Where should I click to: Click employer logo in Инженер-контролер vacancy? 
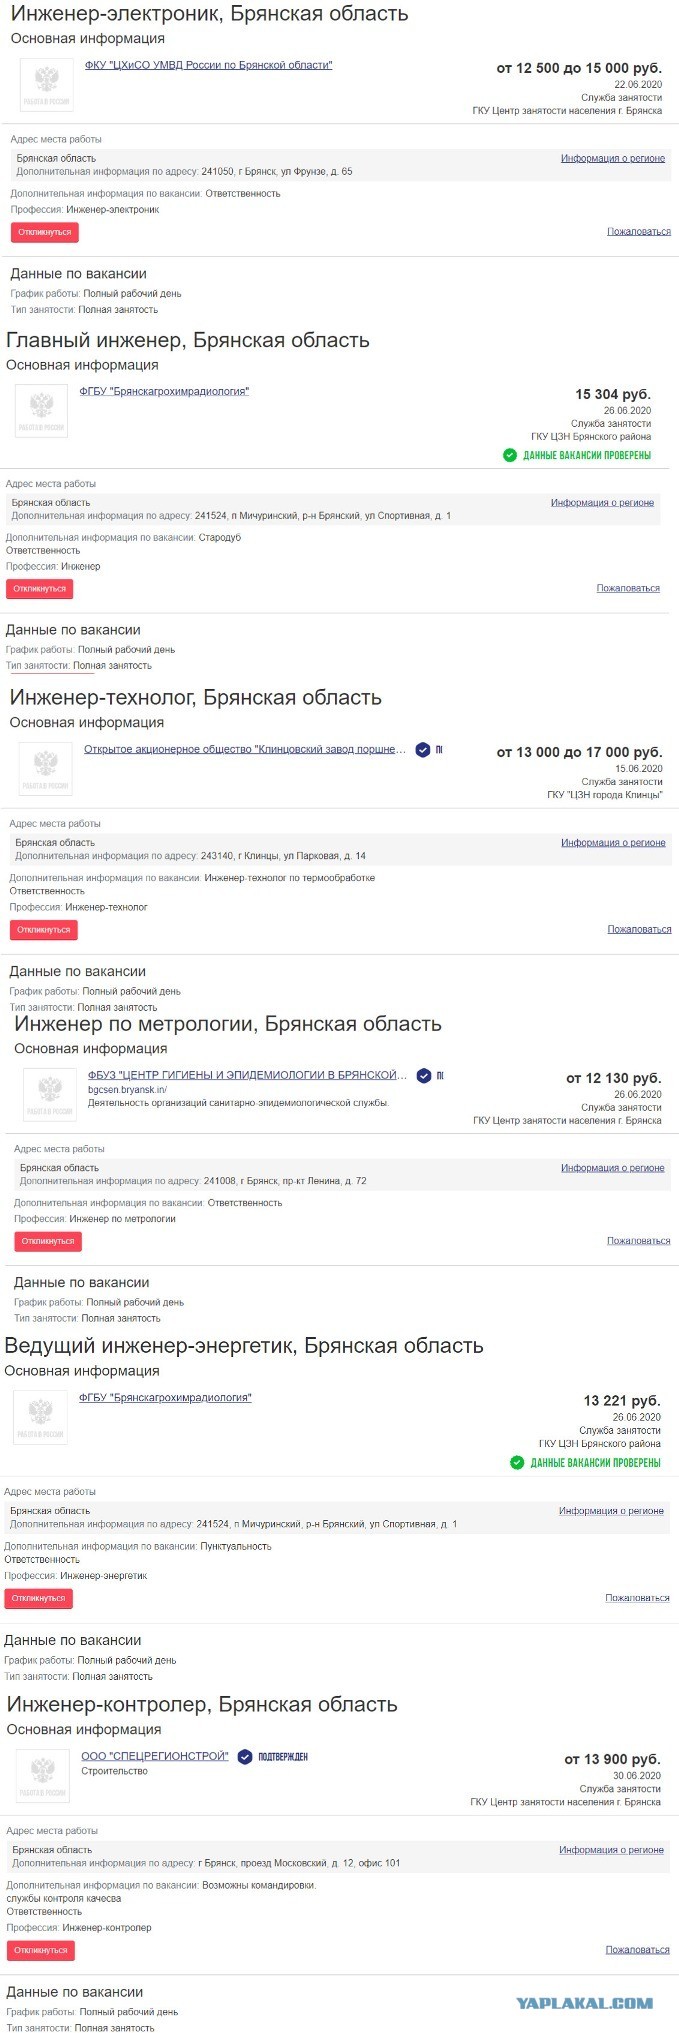(x=44, y=1775)
